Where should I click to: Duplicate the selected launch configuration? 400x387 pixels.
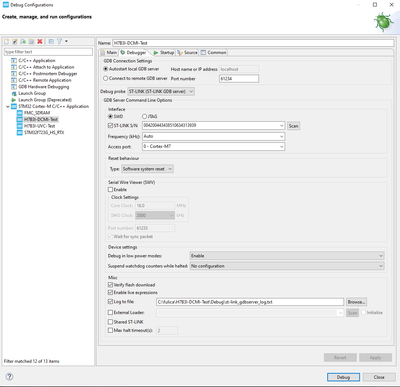pyautogui.click(x=31, y=41)
